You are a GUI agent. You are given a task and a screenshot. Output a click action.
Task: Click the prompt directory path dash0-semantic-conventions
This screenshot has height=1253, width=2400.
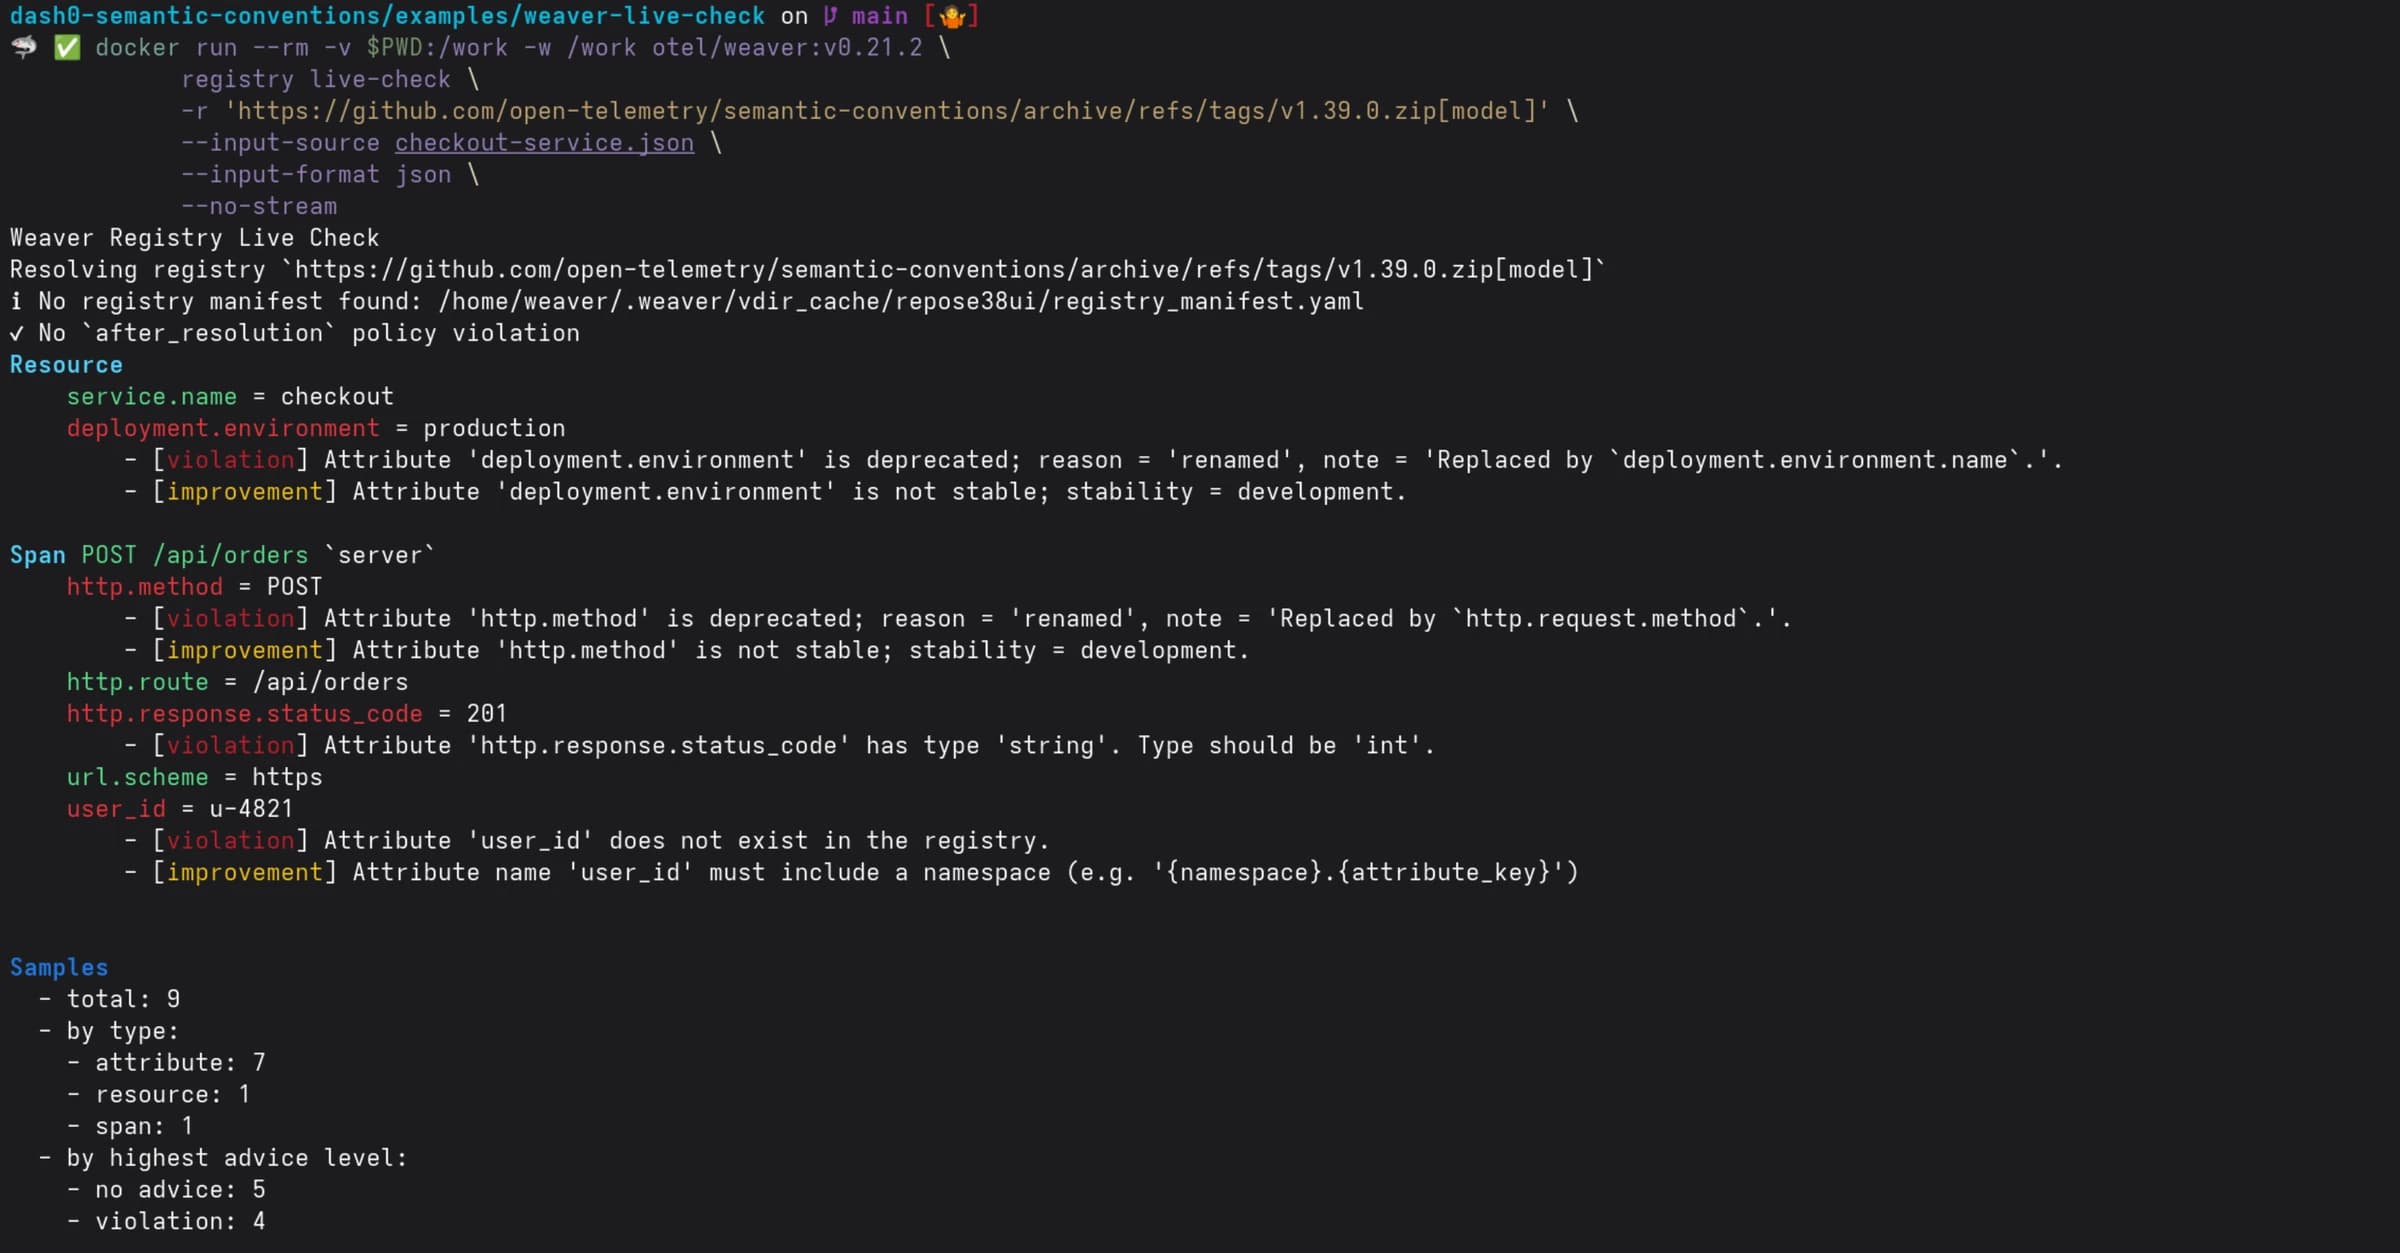click(388, 16)
